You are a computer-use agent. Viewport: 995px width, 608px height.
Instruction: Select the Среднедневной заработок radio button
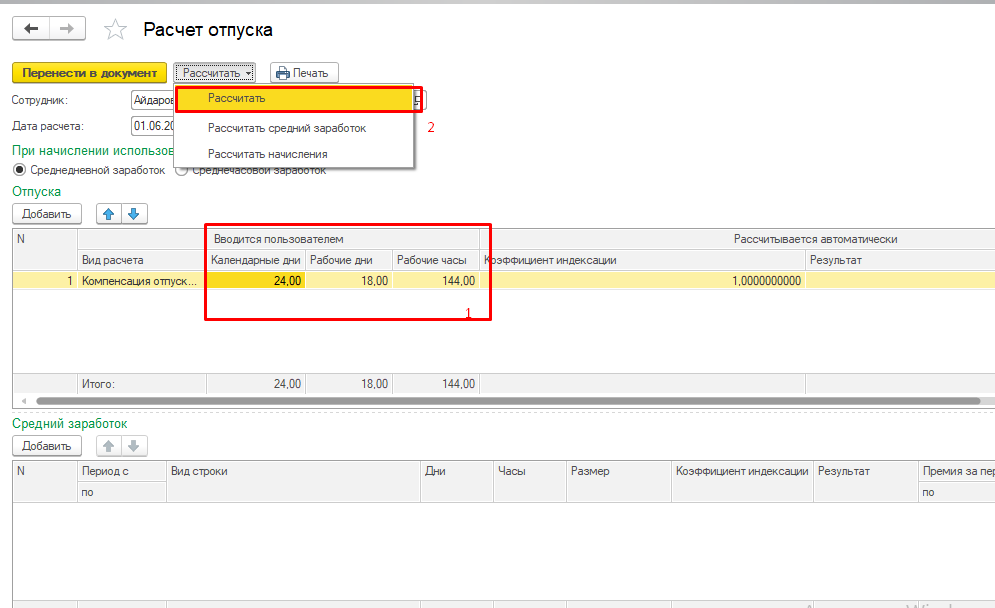click(20, 171)
